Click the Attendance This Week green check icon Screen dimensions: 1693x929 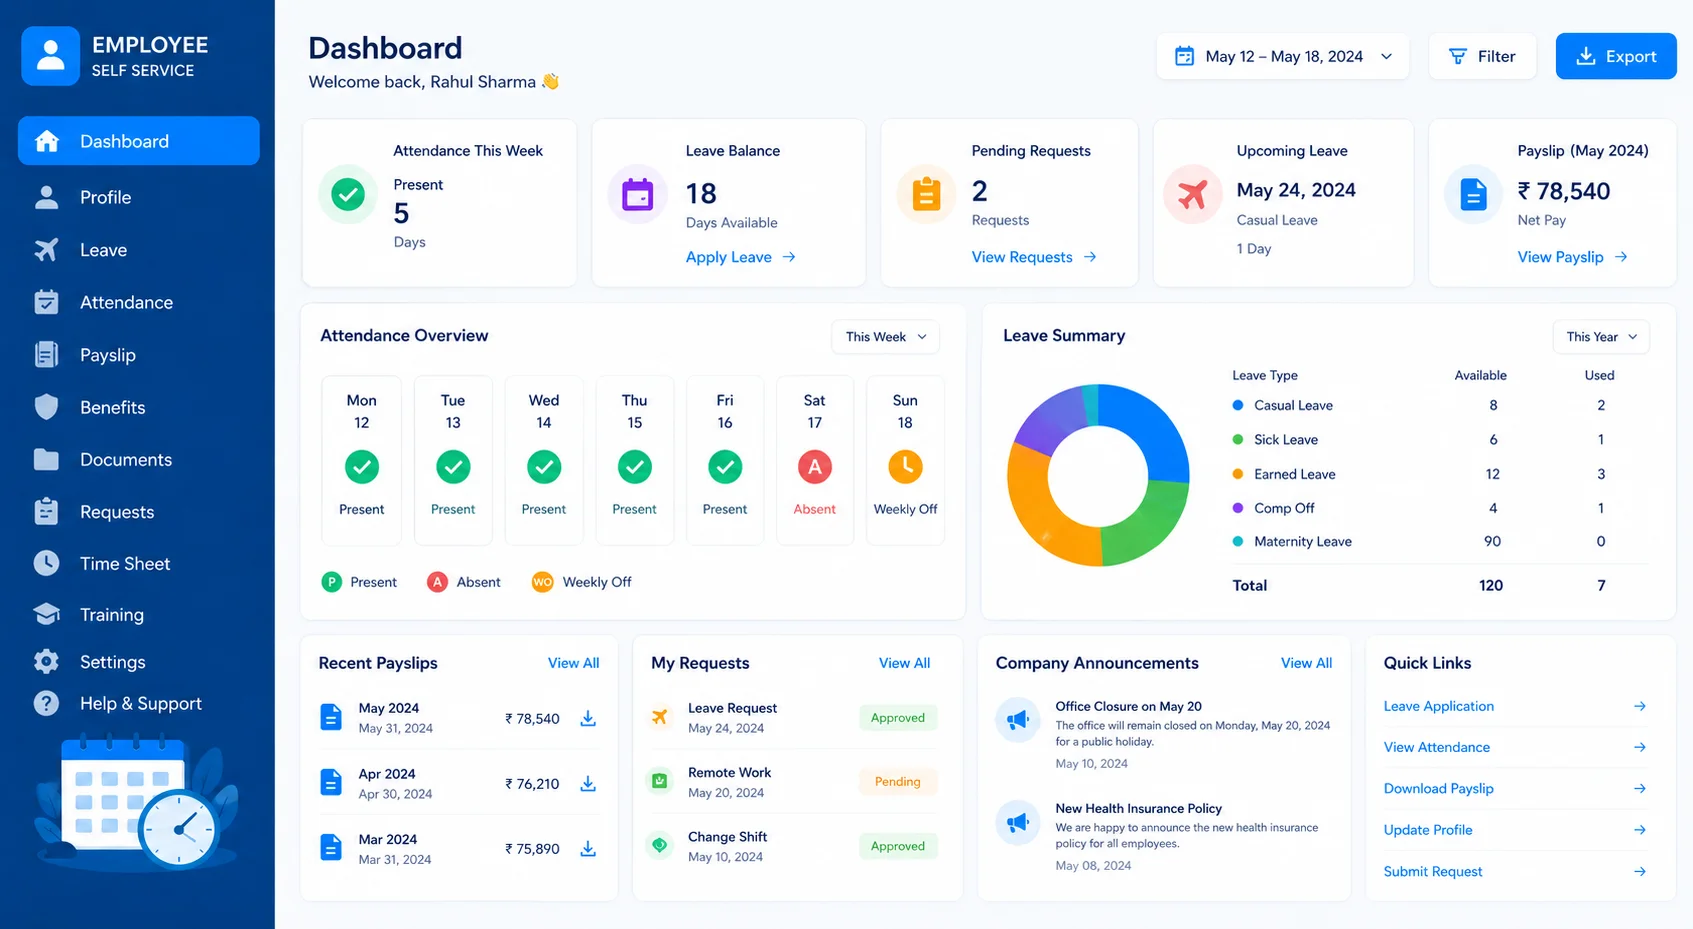(x=348, y=194)
